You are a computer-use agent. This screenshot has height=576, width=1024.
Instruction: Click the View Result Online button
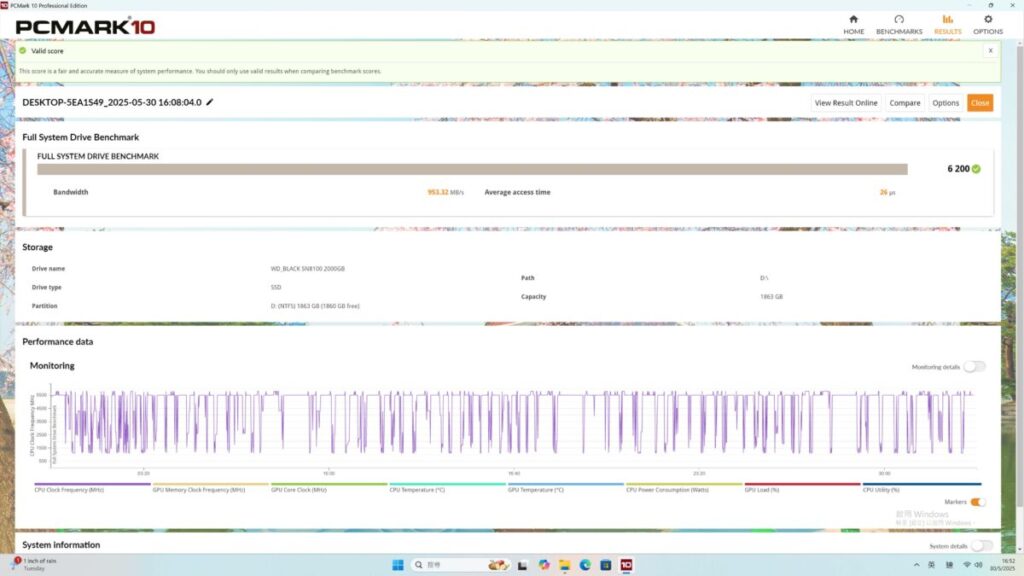[x=846, y=103]
